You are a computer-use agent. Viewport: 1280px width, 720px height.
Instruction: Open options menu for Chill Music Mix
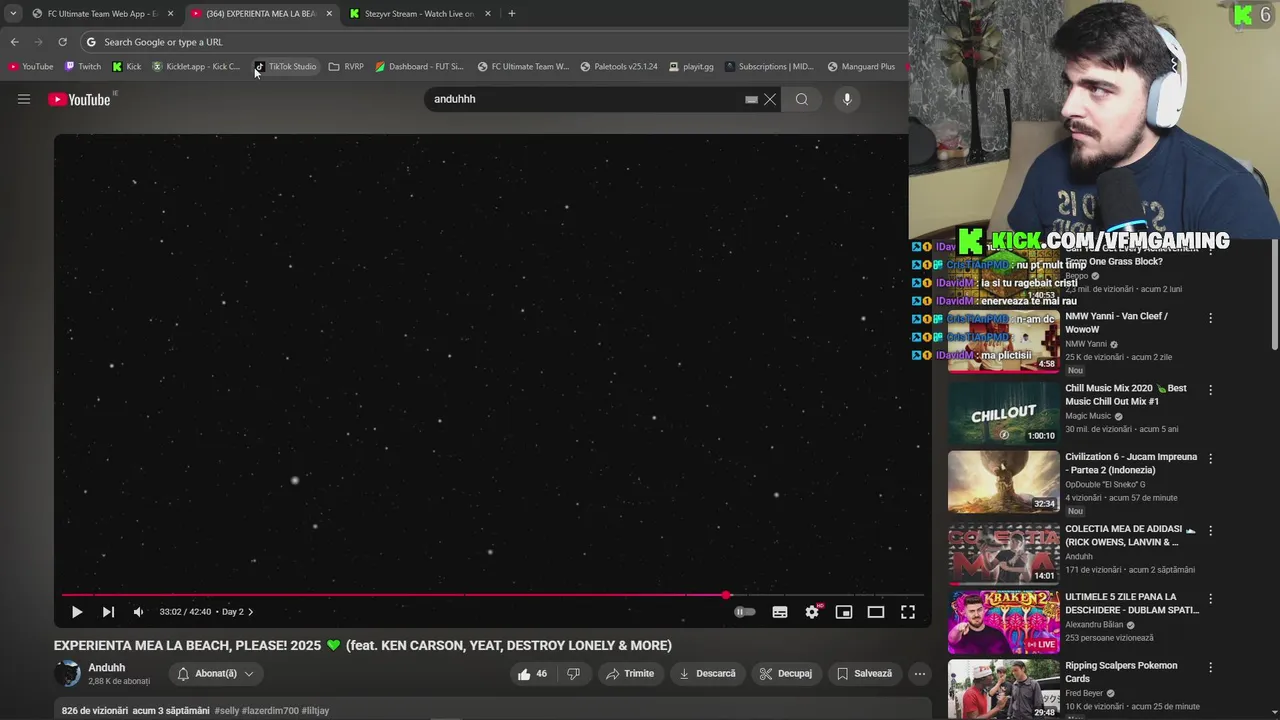(1210, 390)
